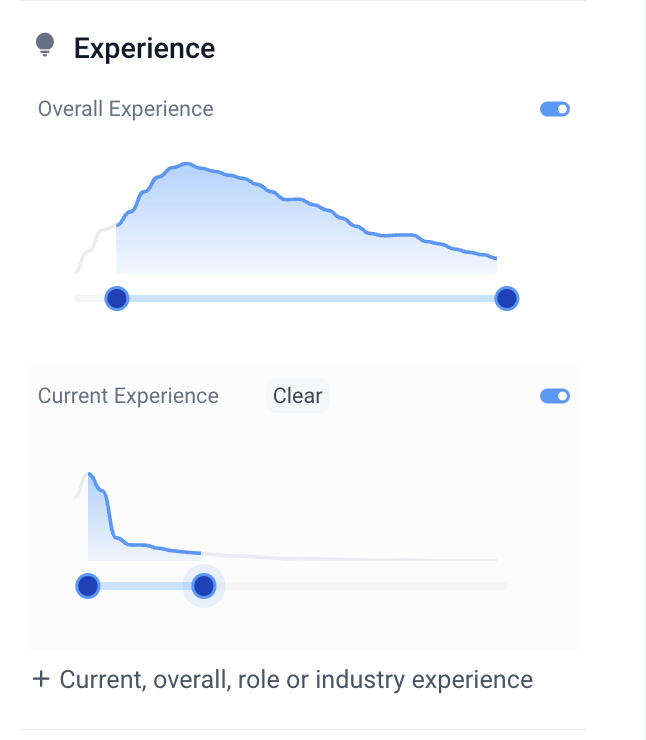The height and width of the screenshot is (740, 646).
Task: Click the highlighted track between Current Experience handles
Action: [146, 586]
